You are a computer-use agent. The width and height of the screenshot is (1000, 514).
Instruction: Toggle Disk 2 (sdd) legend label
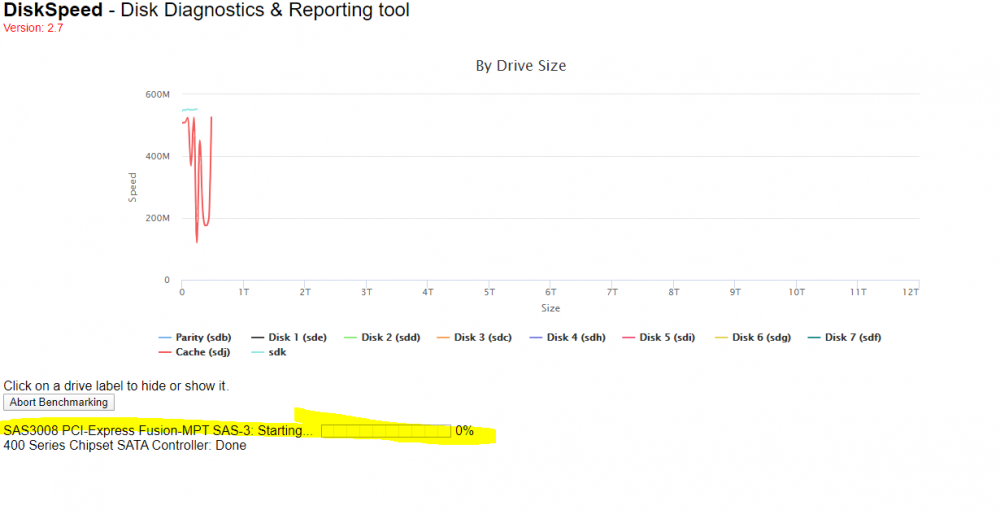point(382,337)
